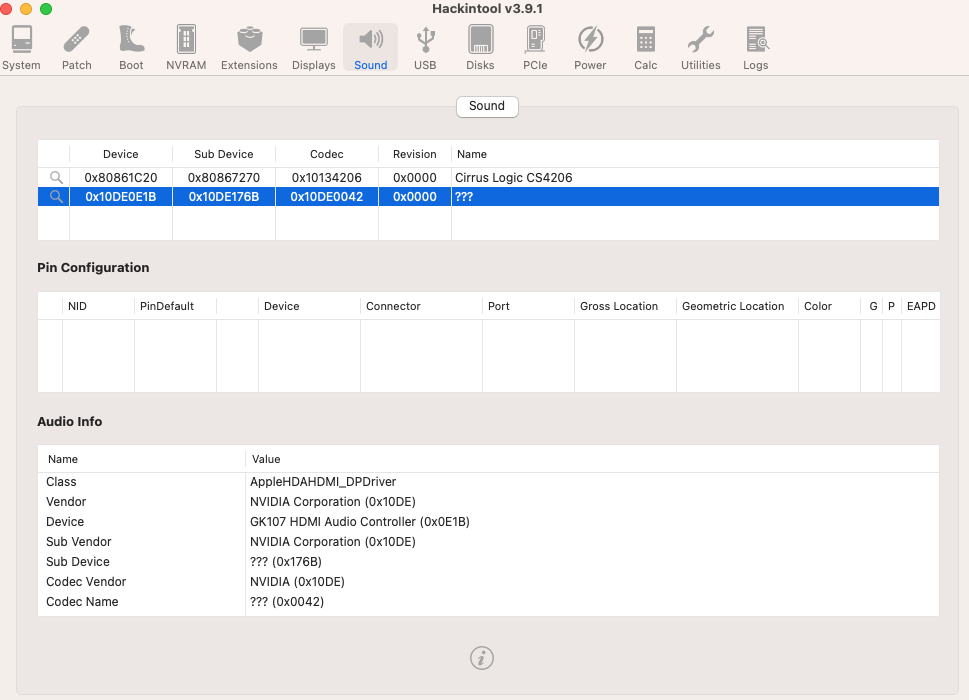Go to the Extensions section
Screen dimensions: 969x700
tap(249, 48)
